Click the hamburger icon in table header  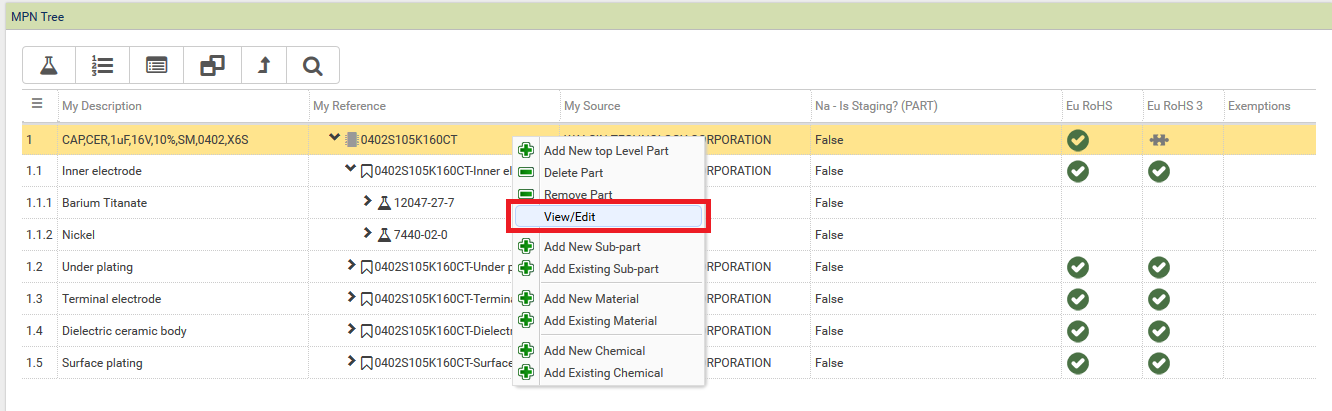[37, 104]
